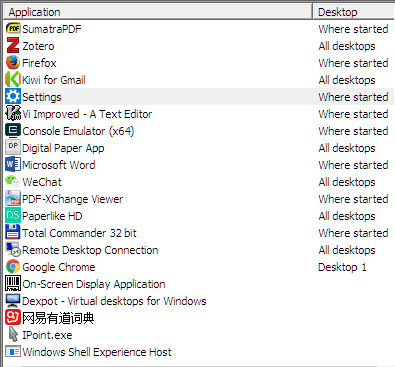Click Where started for Total Commander
The height and width of the screenshot is (367, 395).
click(353, 233)
